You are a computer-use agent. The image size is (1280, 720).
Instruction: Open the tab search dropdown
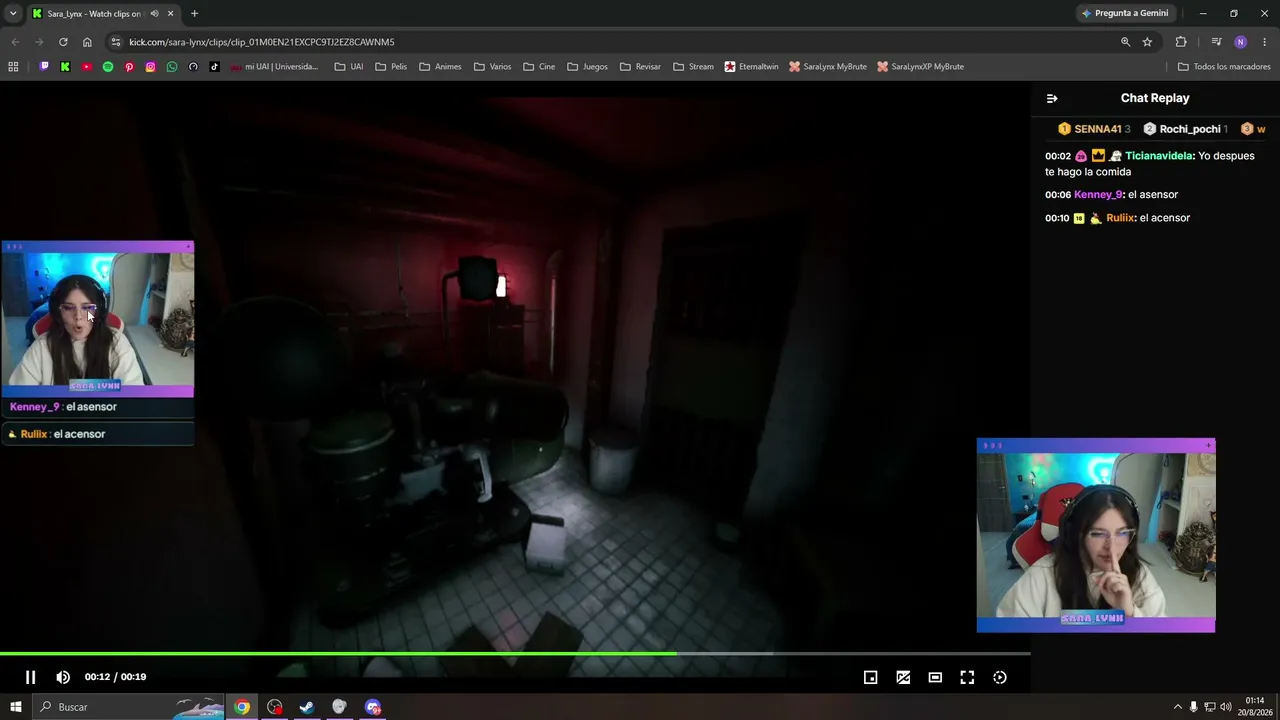click(x=13, y=13)
